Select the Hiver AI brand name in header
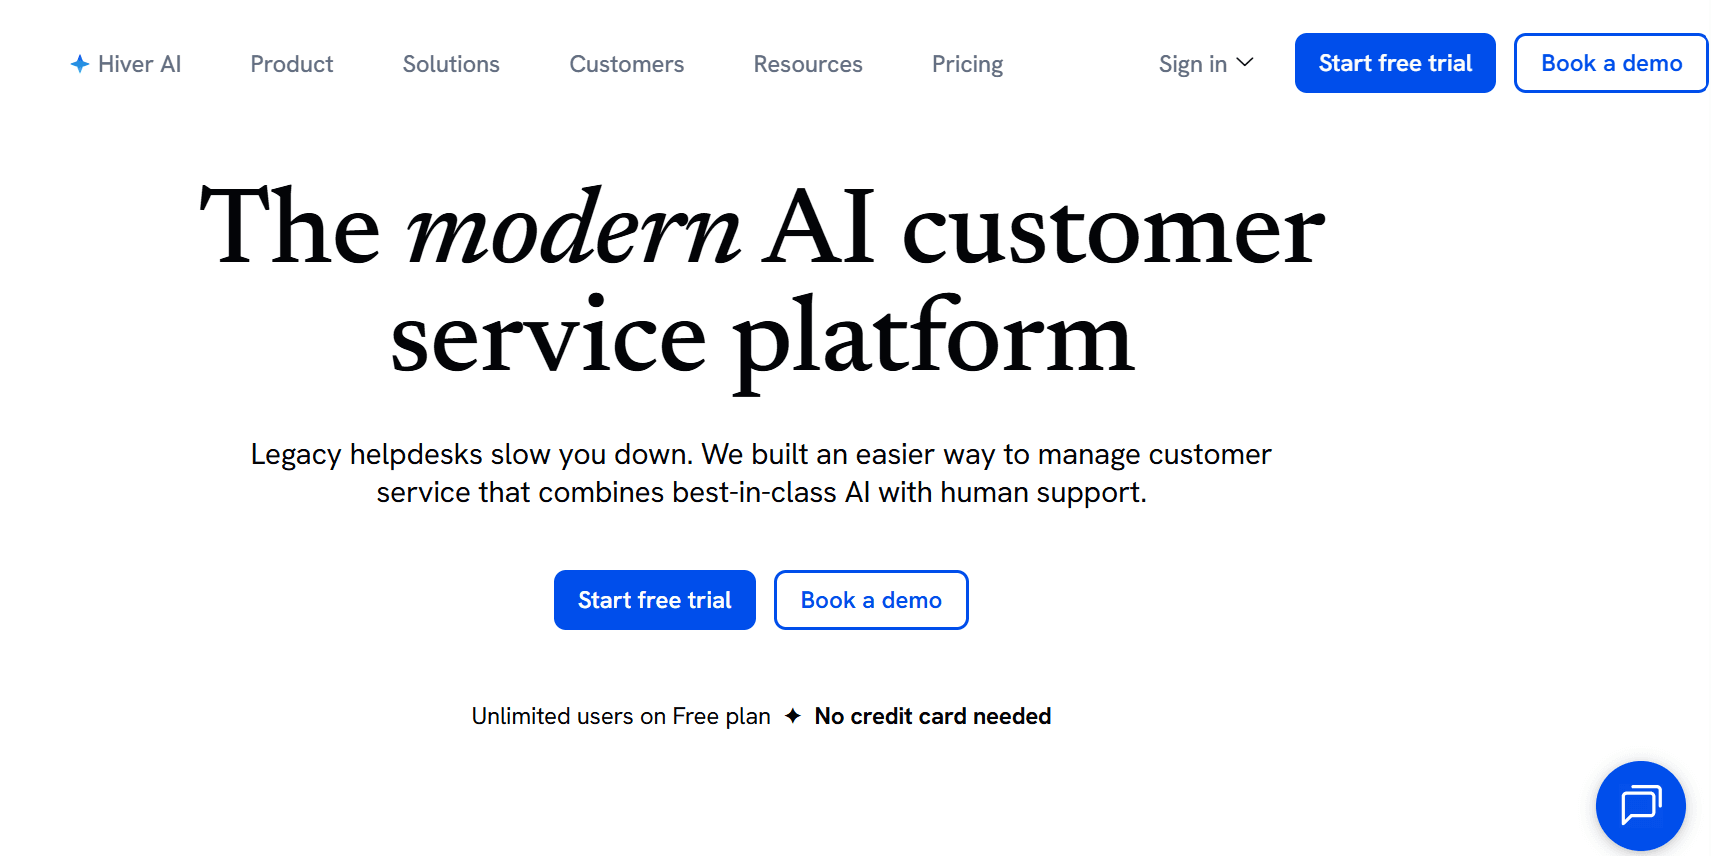The height and width of the screenshot is (856, 1711). point(140,63)
